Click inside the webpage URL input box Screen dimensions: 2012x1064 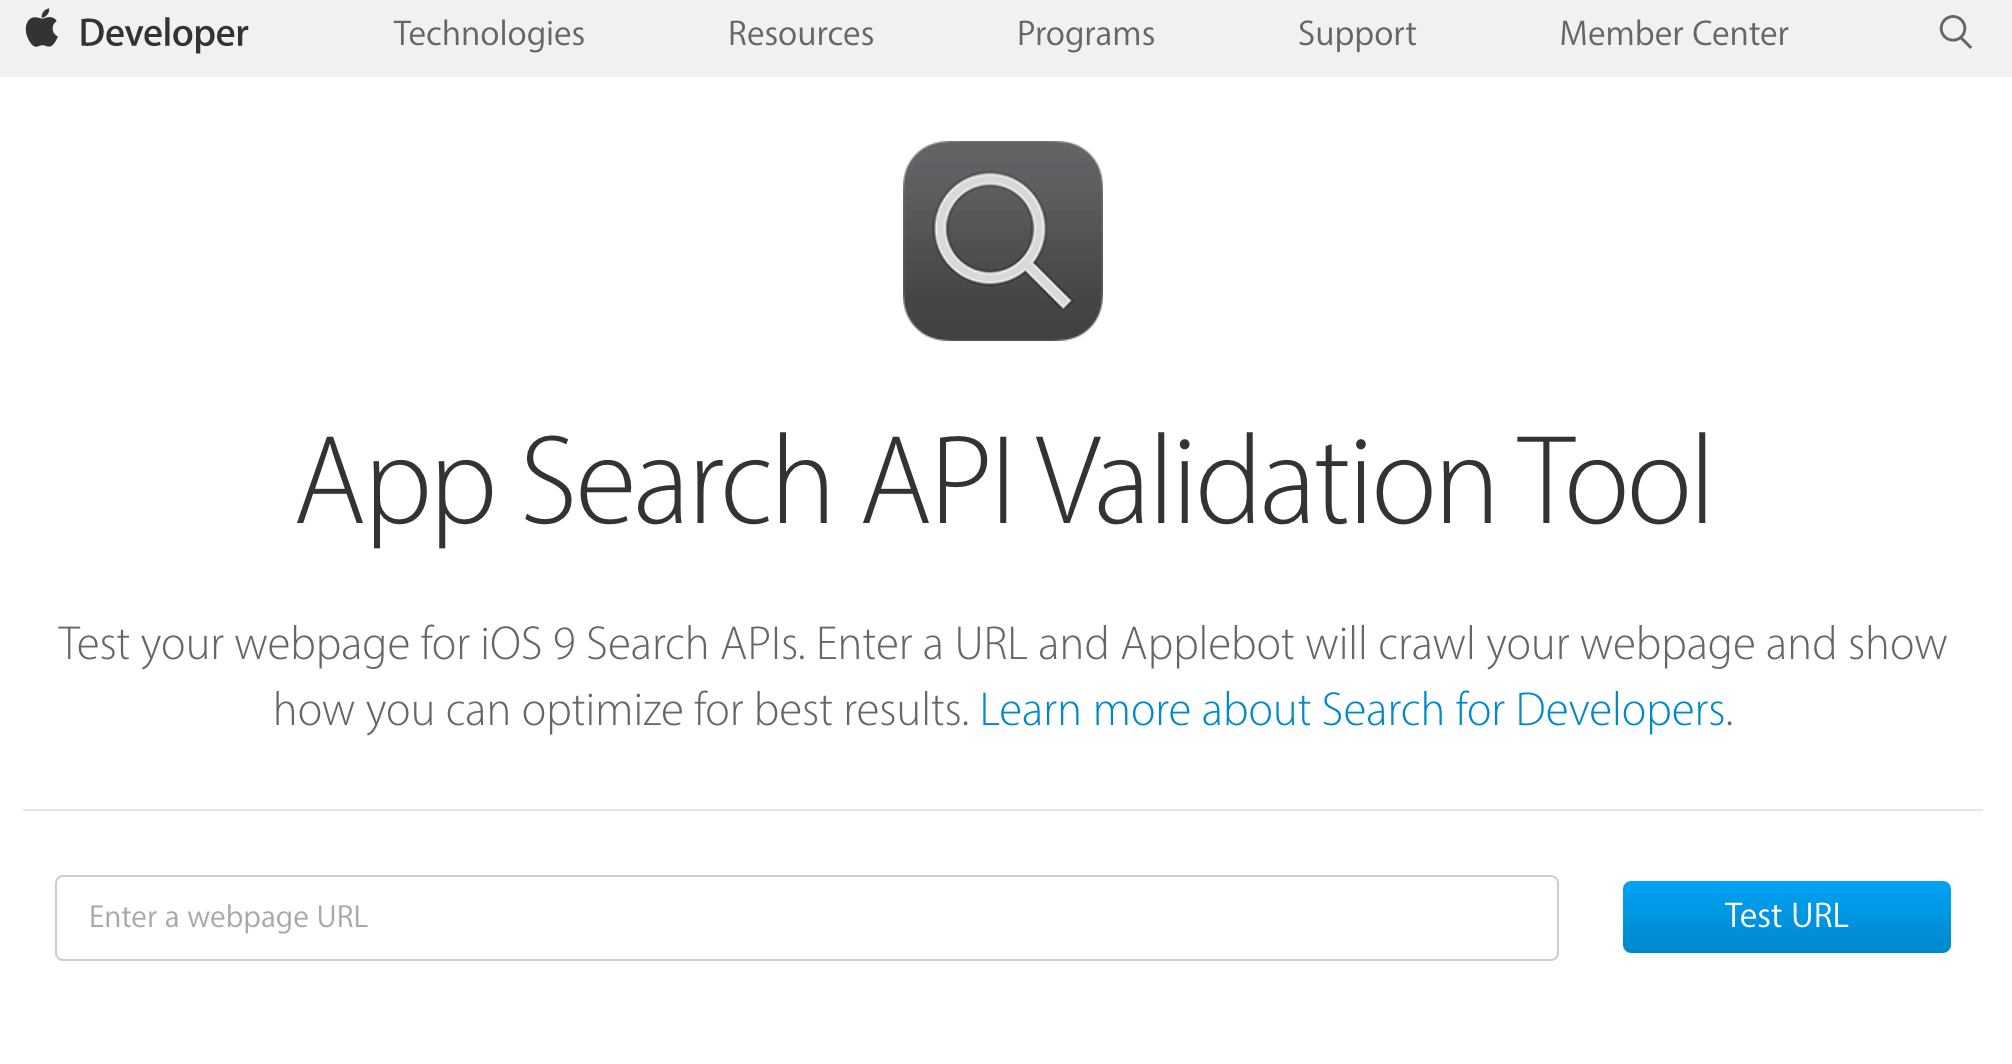click(808, 917)
